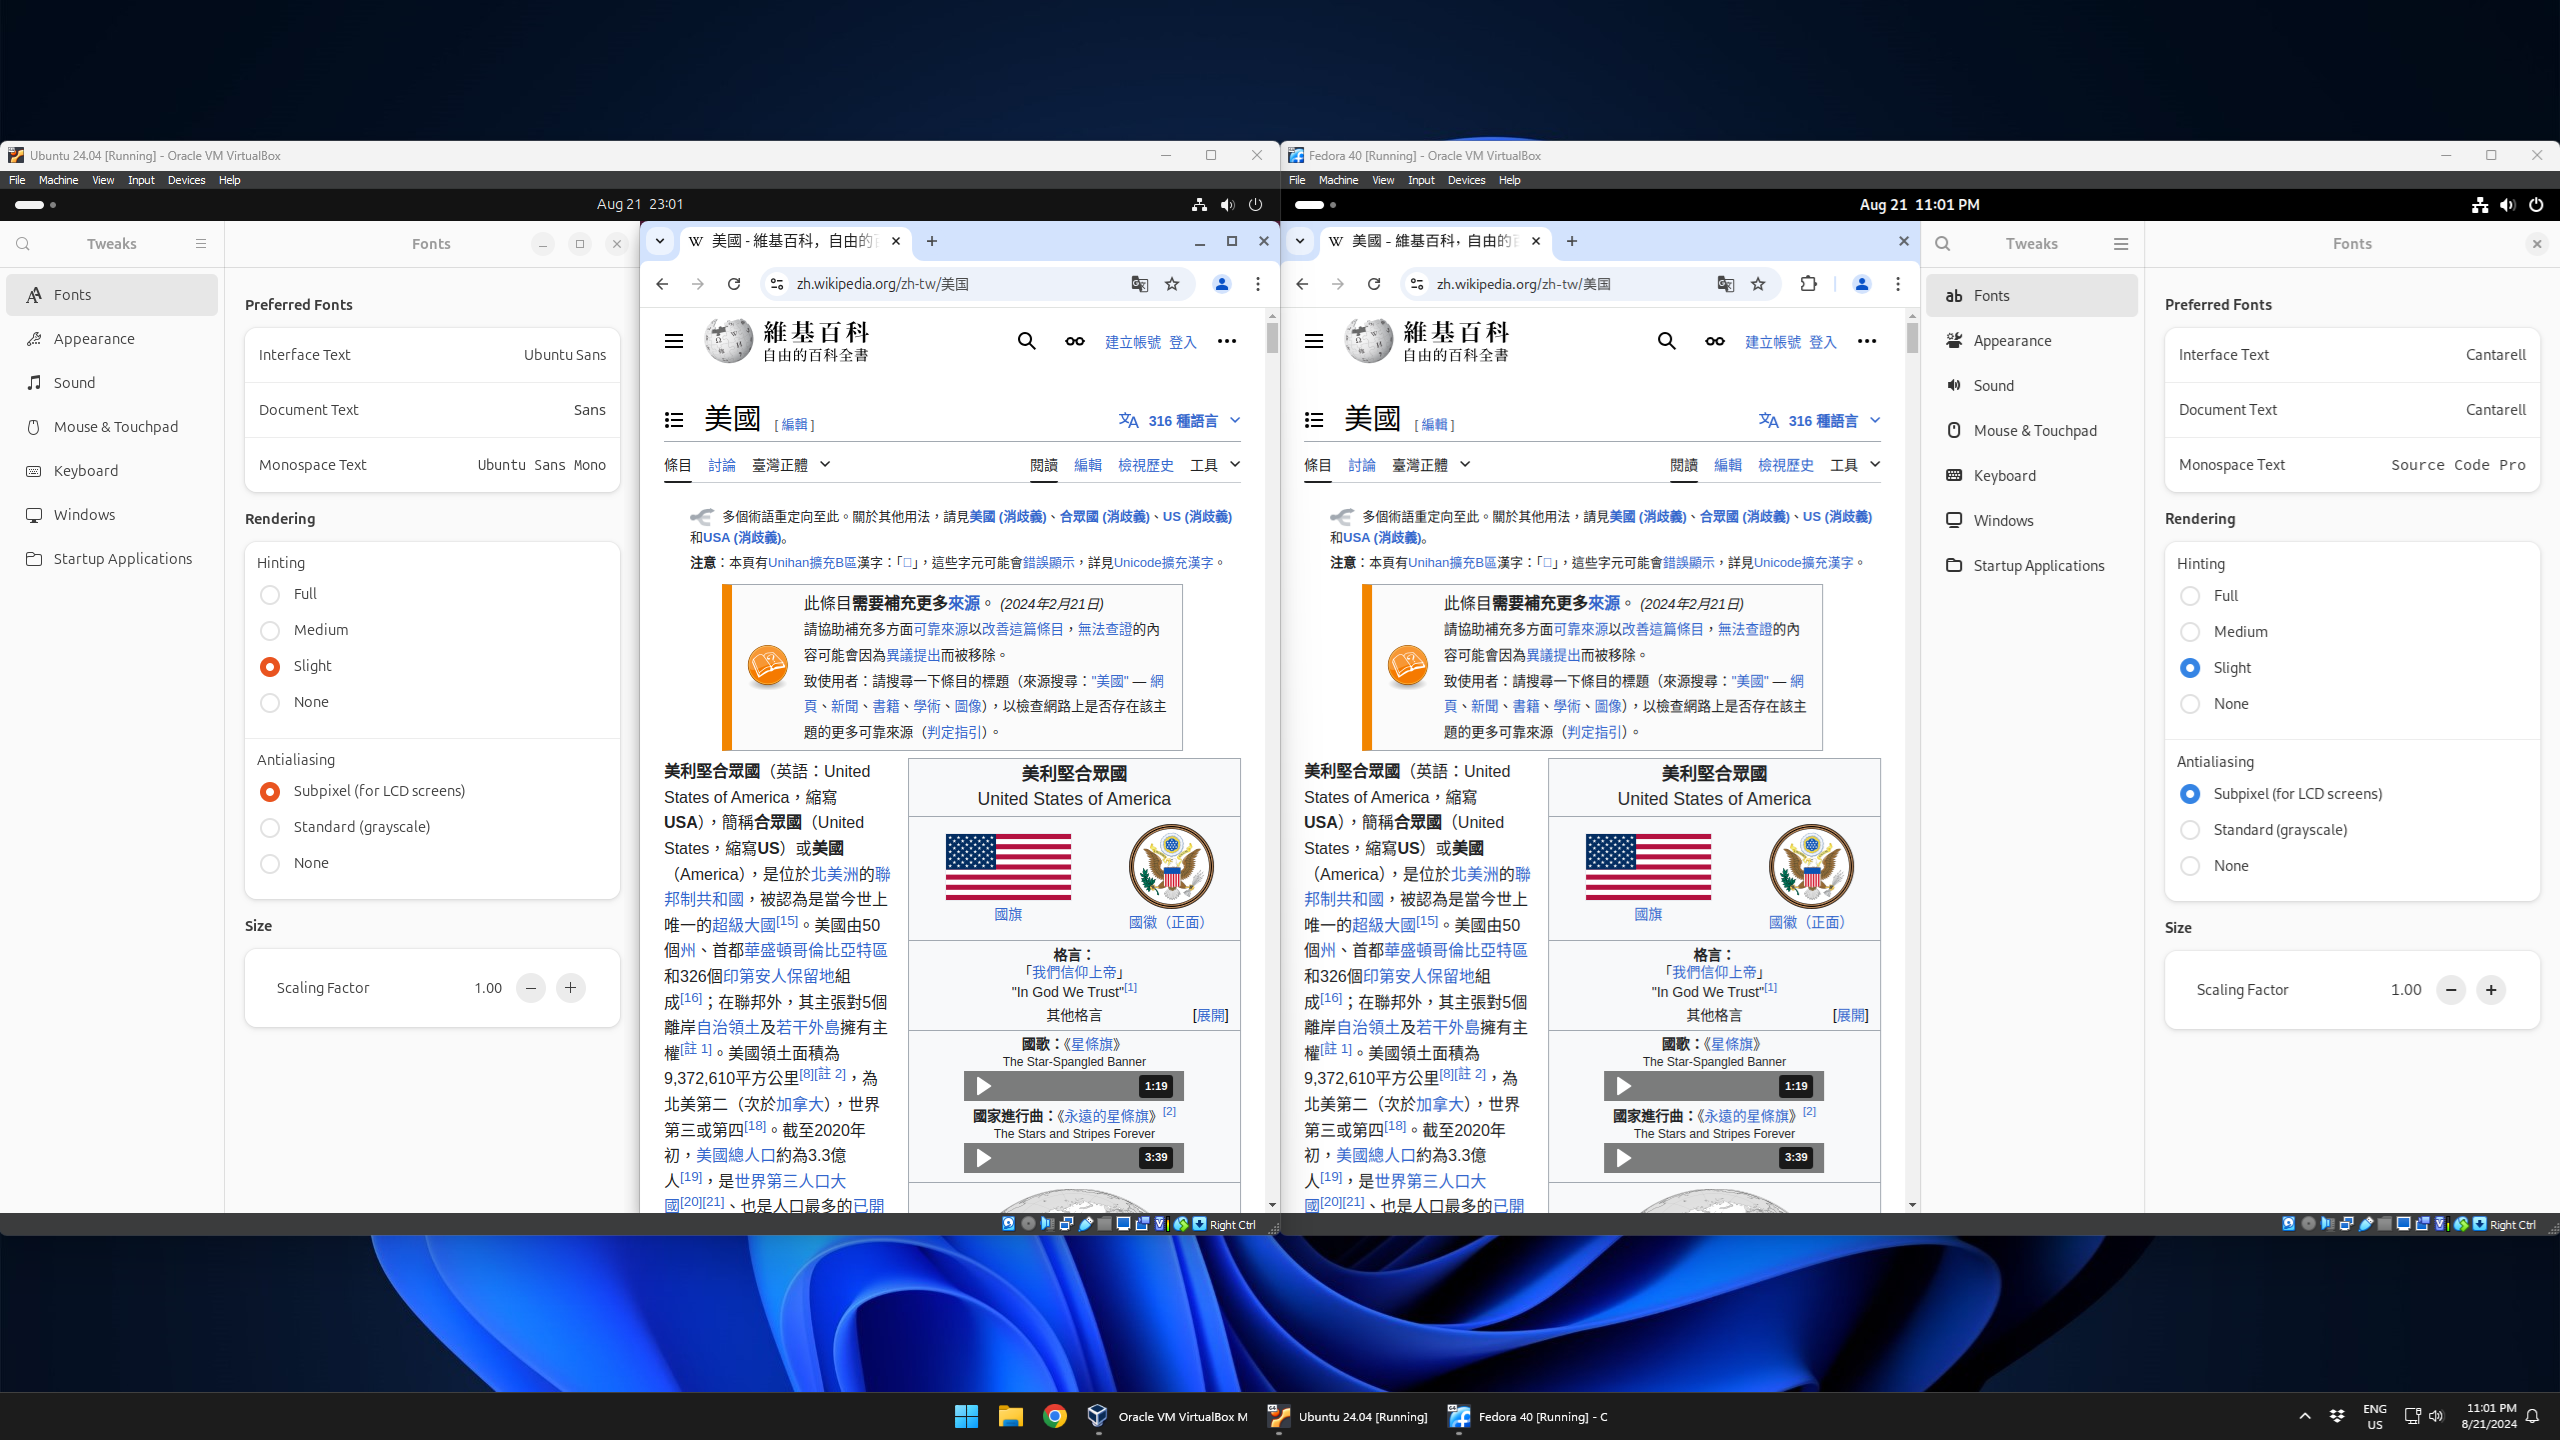Bookmark page with star in Ubuntu Chrome
Image resolution: width=2560 pixels, height=1440 pixels.
coord(1172,284)
